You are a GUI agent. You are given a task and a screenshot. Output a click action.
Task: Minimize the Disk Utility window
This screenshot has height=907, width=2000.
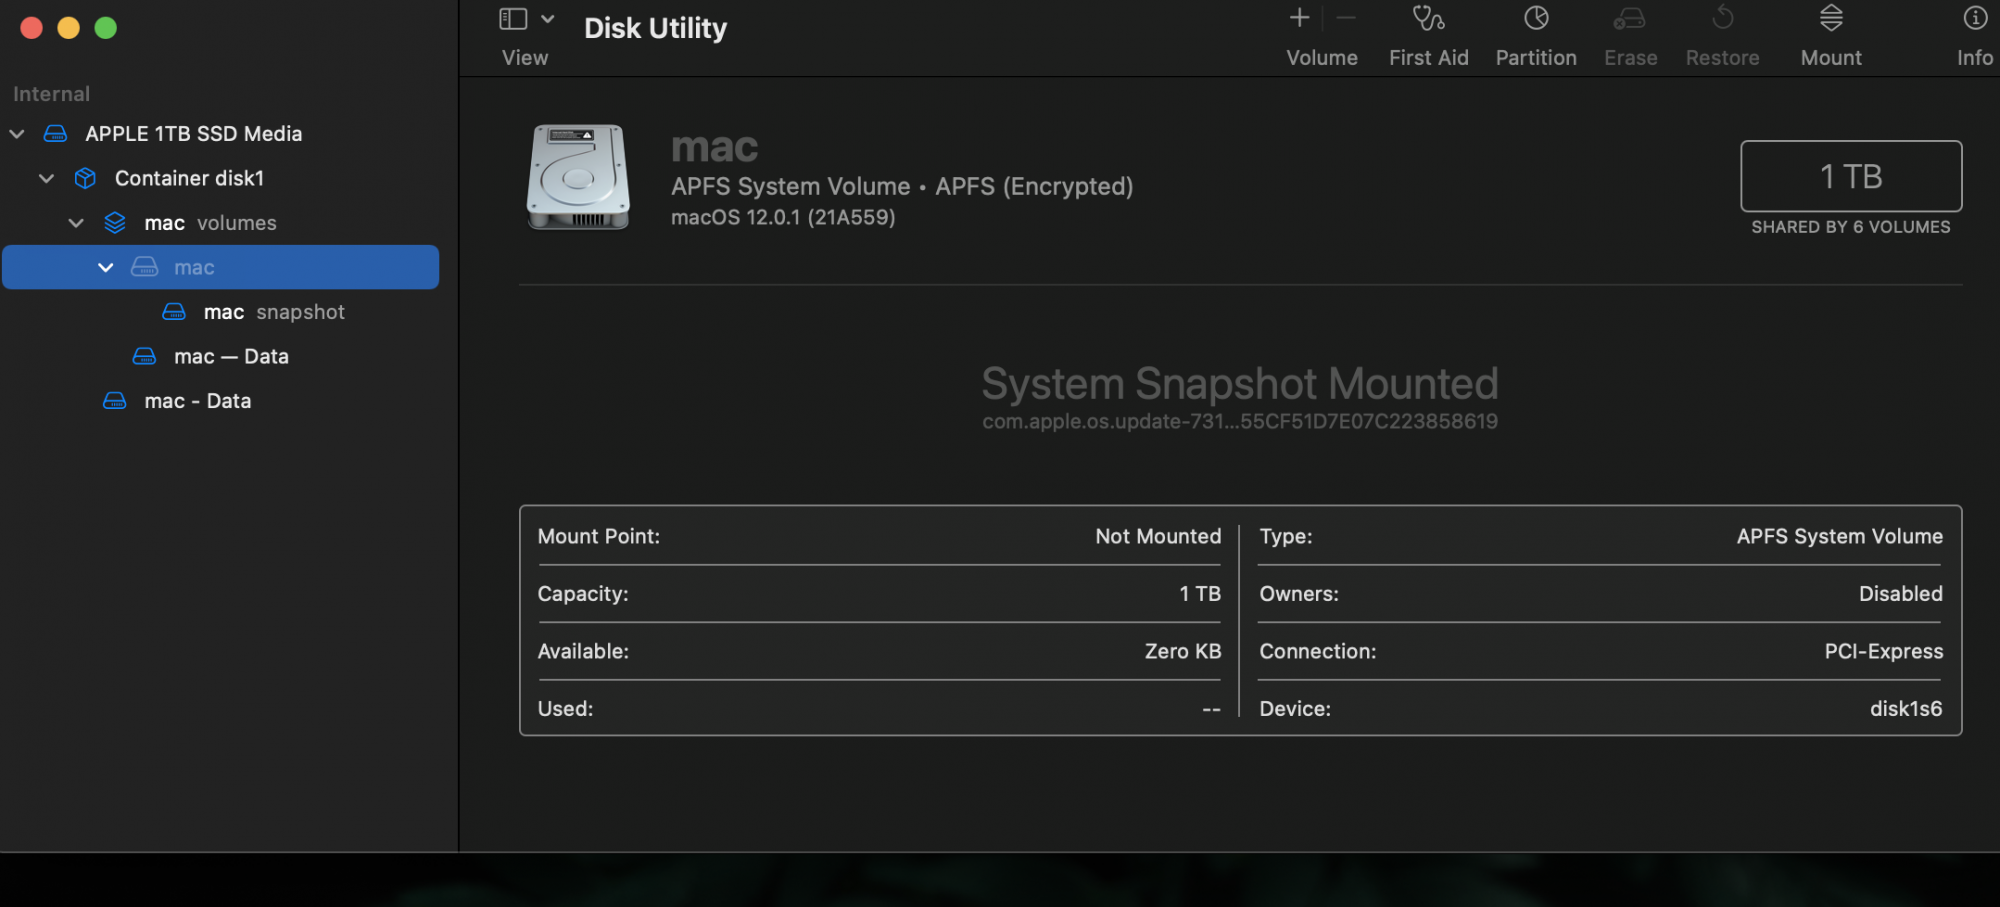(69, 28)
